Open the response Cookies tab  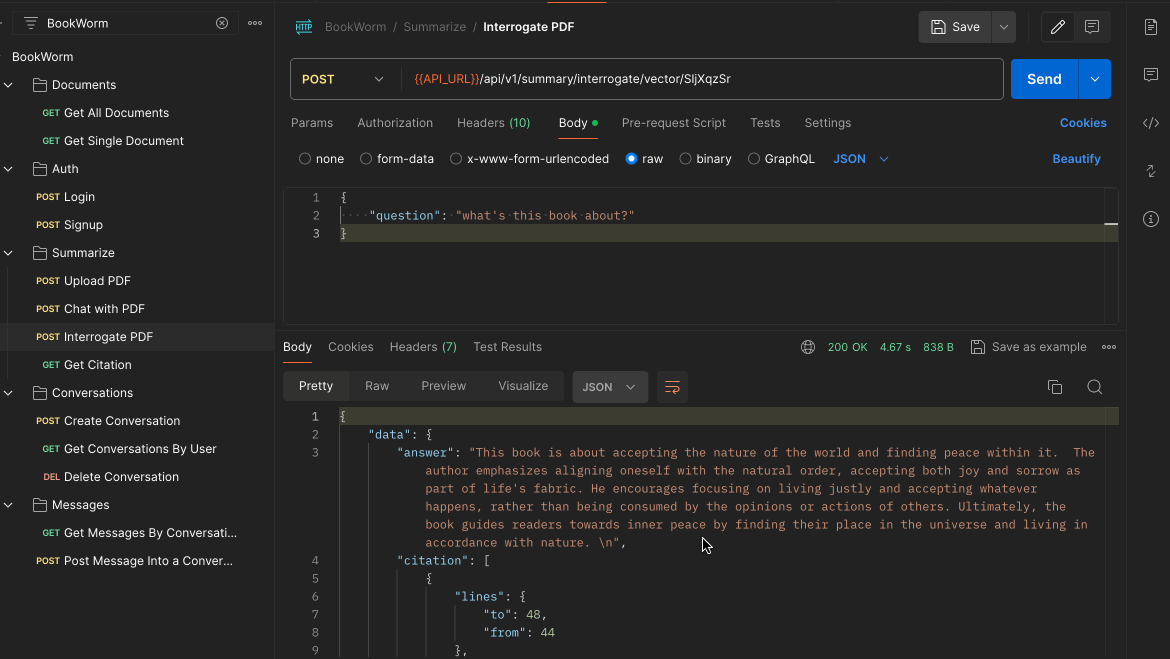351,347
